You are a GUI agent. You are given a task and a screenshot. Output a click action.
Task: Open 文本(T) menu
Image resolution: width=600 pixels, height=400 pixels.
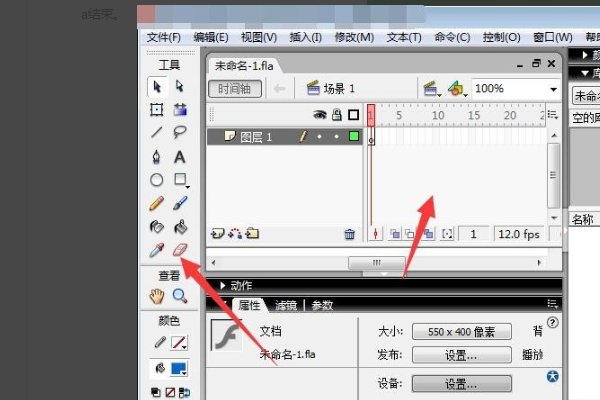tap(404, 37)
